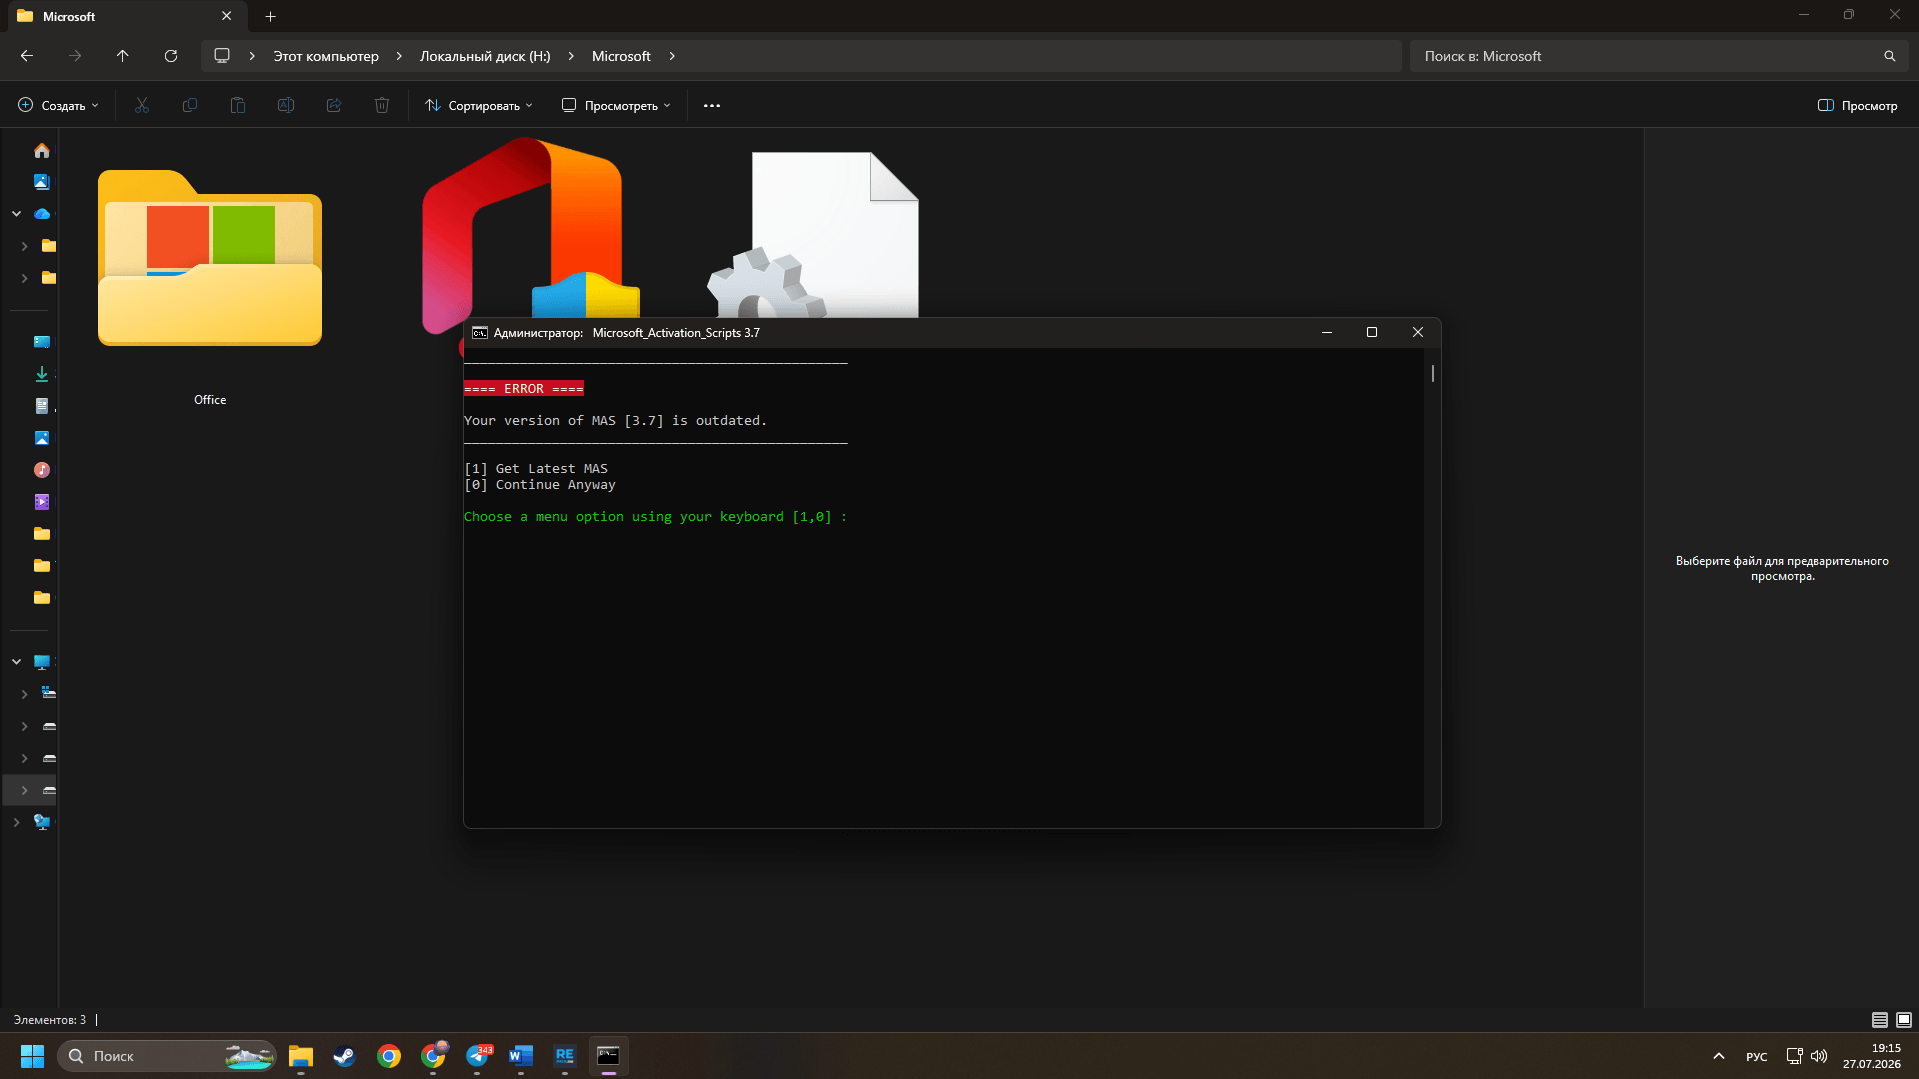Go up one folder level
Viewport: 1919px width, 1079px height.
[x=123, y=56]
